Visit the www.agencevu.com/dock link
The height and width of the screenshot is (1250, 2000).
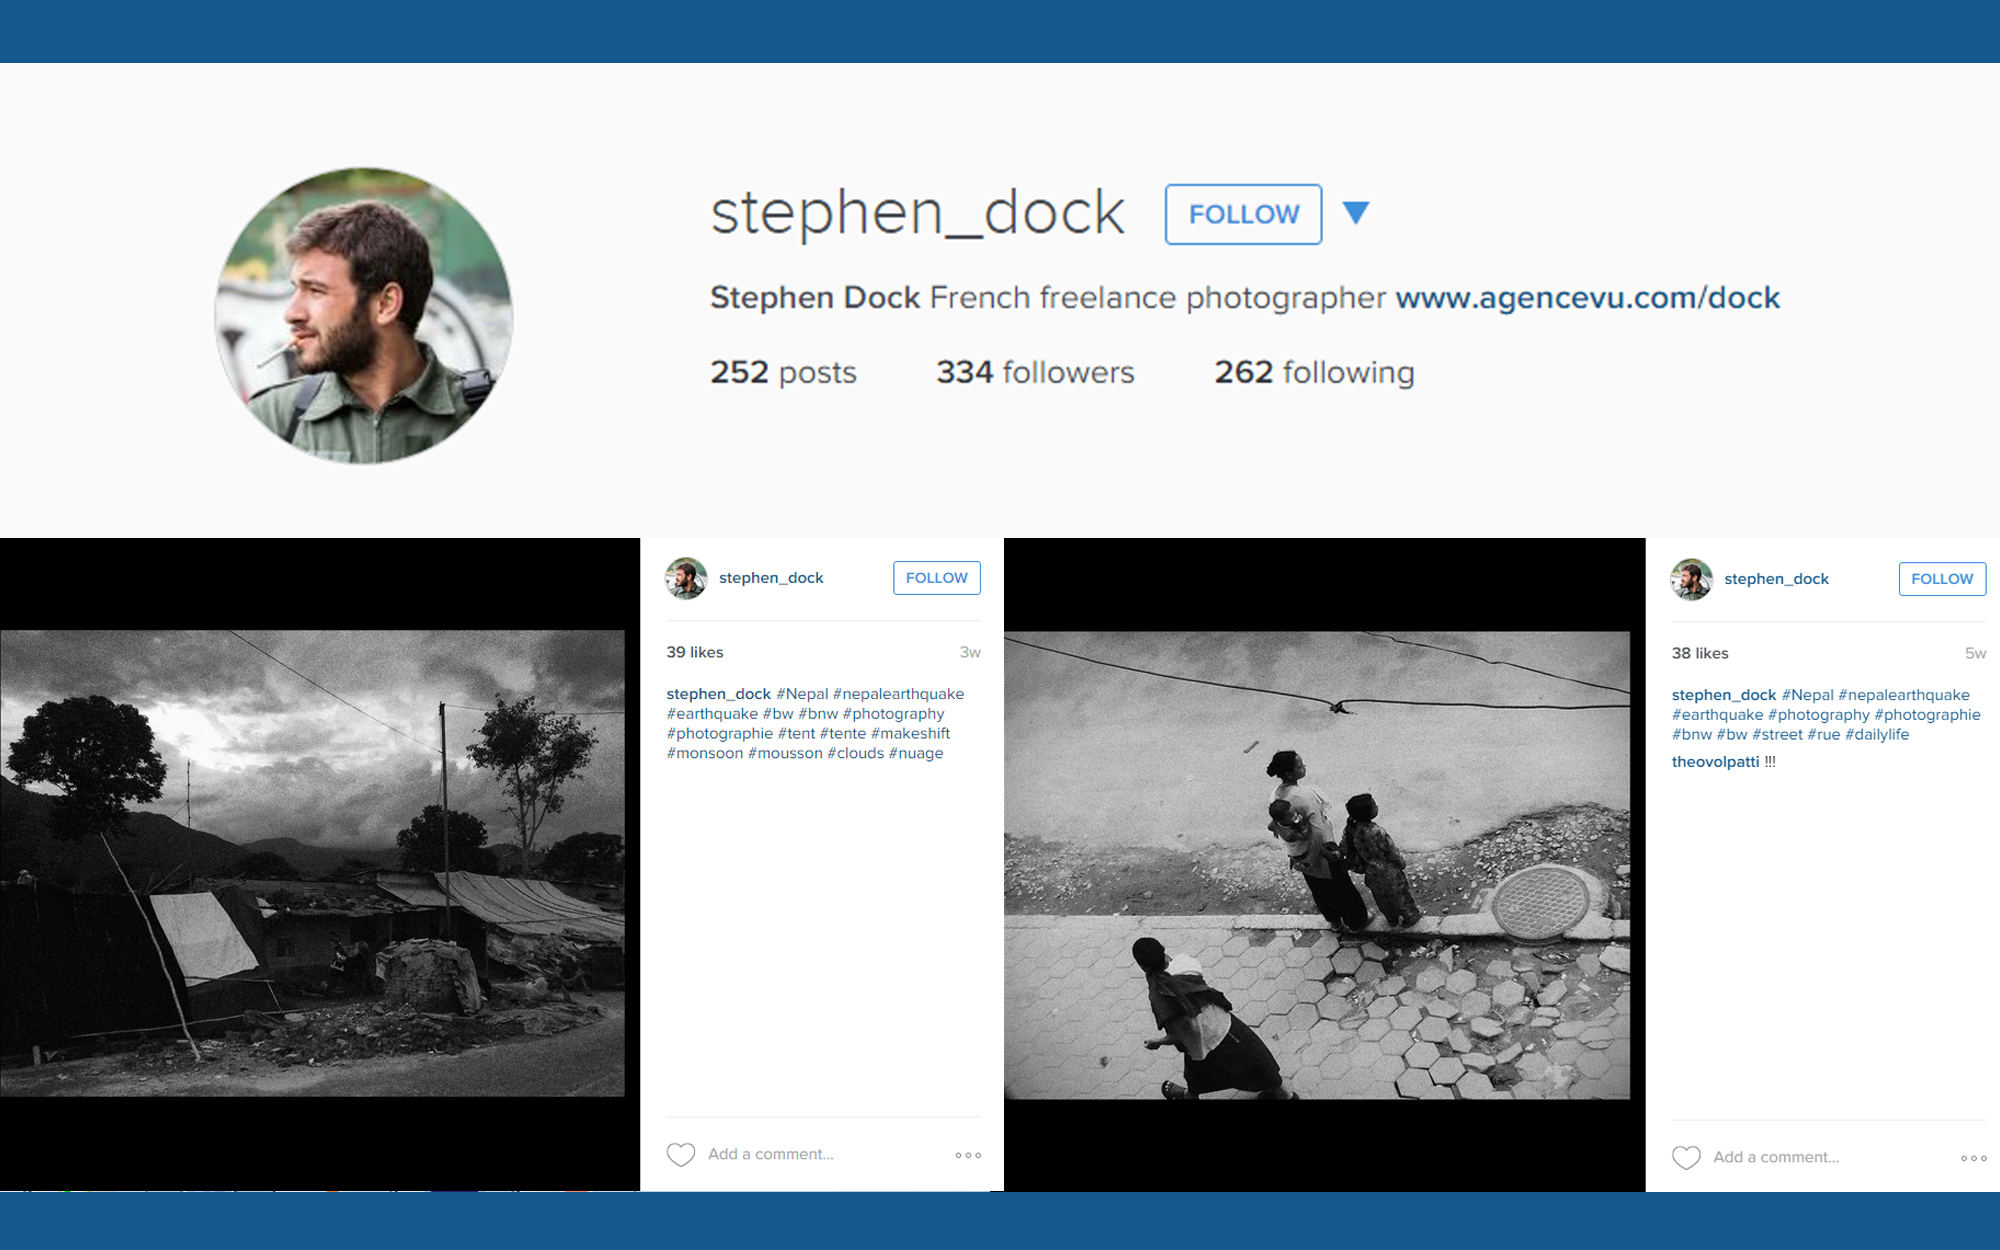1587,298
